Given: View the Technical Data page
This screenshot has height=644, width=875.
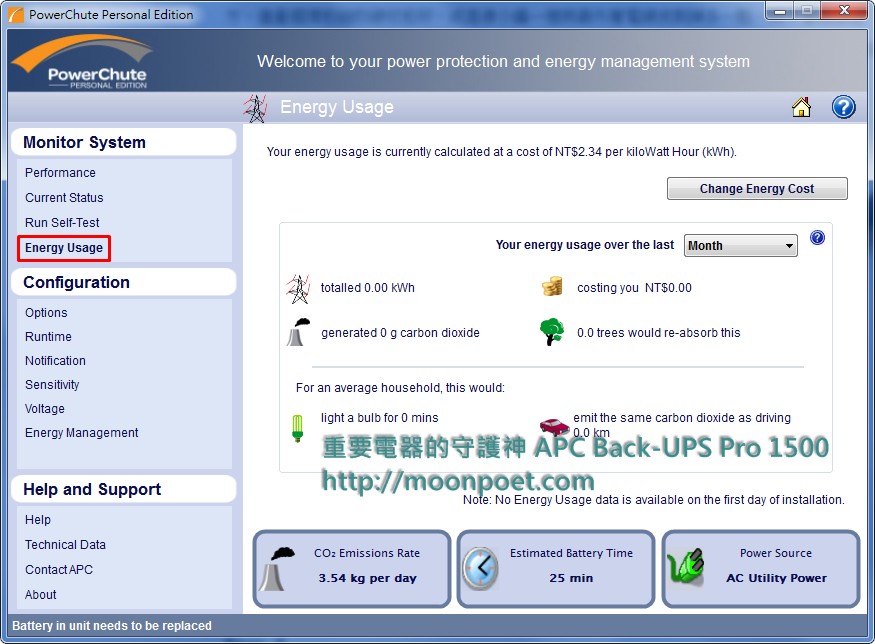Looking at the screenshot, I should point(65,545).
